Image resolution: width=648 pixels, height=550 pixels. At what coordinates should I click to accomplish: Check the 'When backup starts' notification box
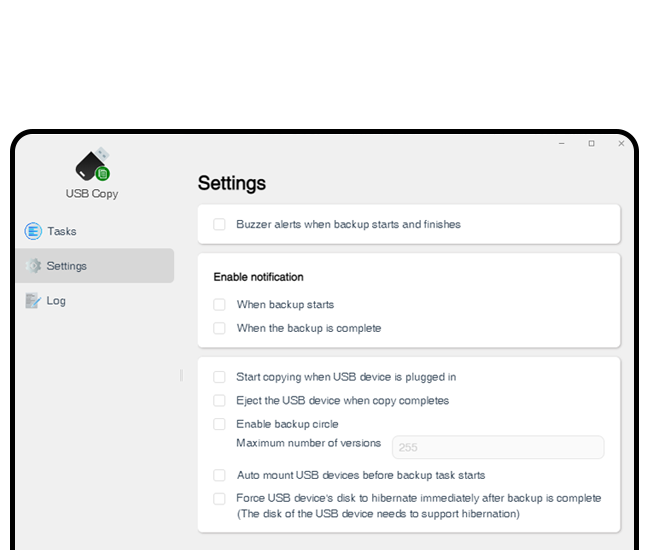(219, 304)
